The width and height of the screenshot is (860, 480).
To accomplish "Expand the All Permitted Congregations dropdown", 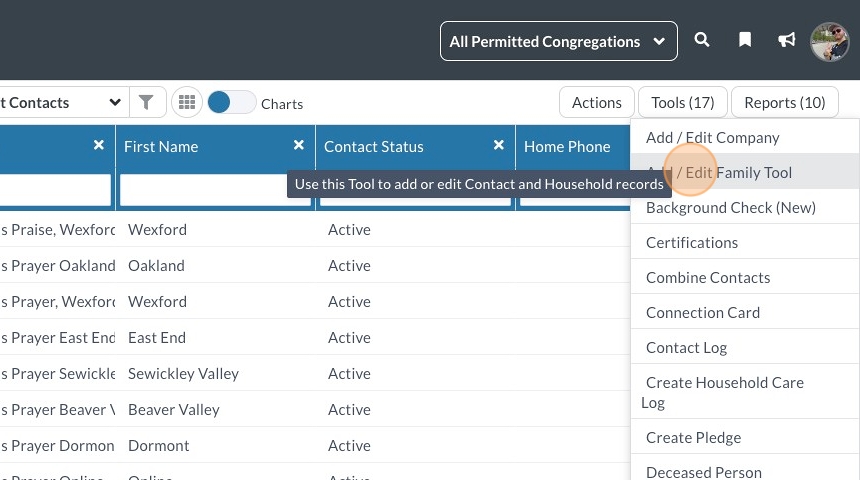I will tap(558, 41).
